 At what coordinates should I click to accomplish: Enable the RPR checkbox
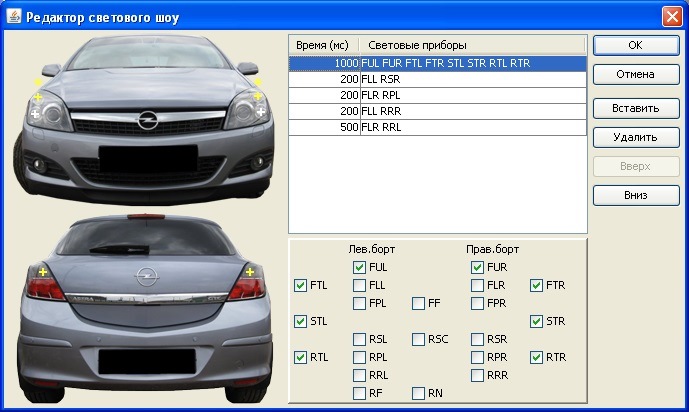click(x=477, y=357)
